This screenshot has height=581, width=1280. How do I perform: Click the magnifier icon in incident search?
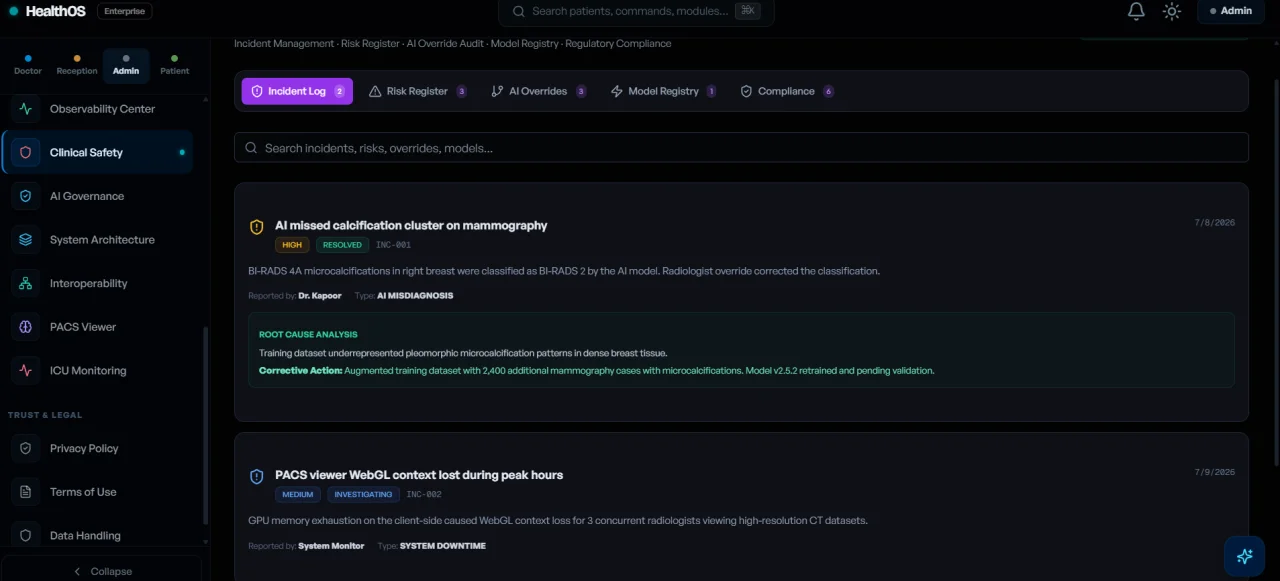coord(251,148)
